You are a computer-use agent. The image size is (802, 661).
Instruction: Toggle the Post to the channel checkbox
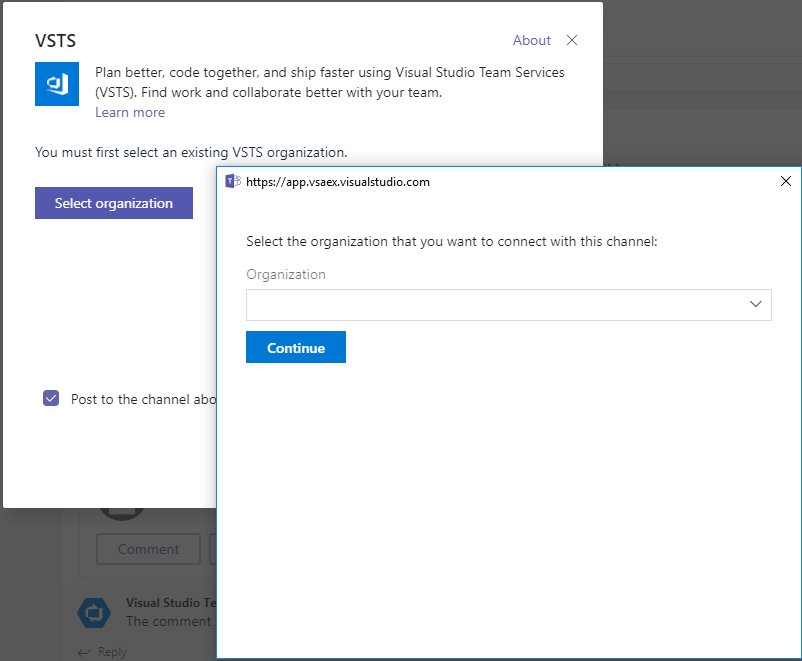coord(51,398)
